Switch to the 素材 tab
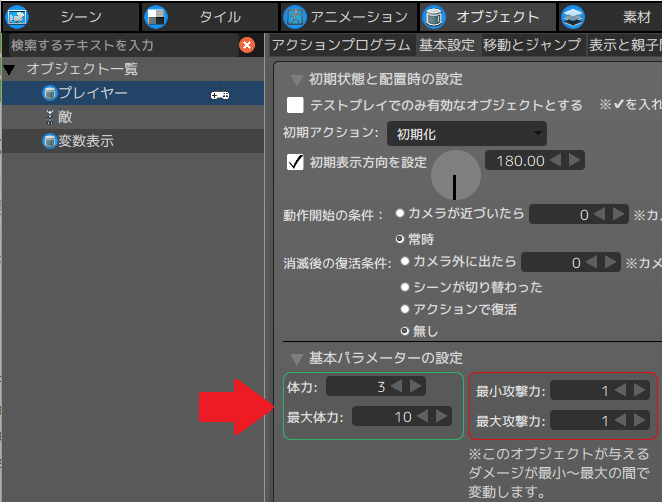The image size is (662, 502). click(610, 17)
